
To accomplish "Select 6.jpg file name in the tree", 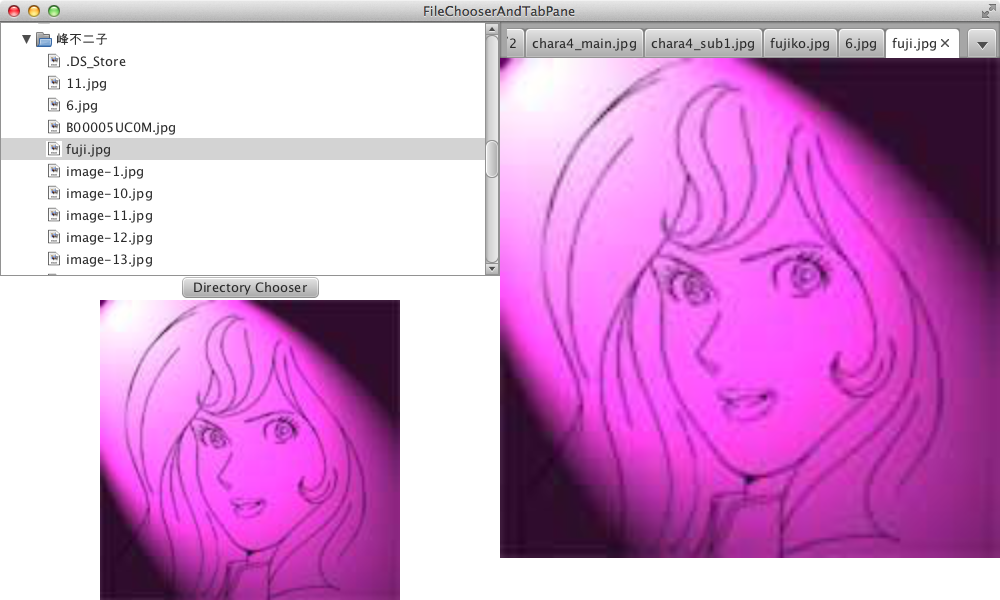I will pos(82,105).
